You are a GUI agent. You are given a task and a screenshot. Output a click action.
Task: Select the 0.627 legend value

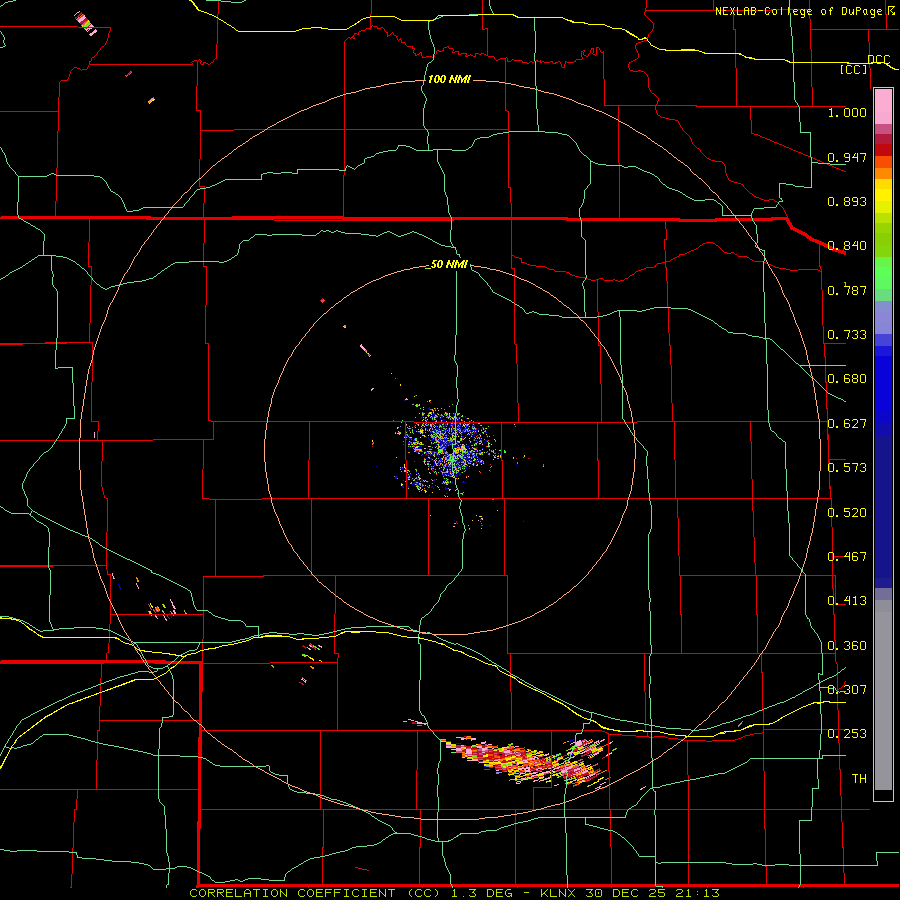pyautogui.click(x=847, y=423)
